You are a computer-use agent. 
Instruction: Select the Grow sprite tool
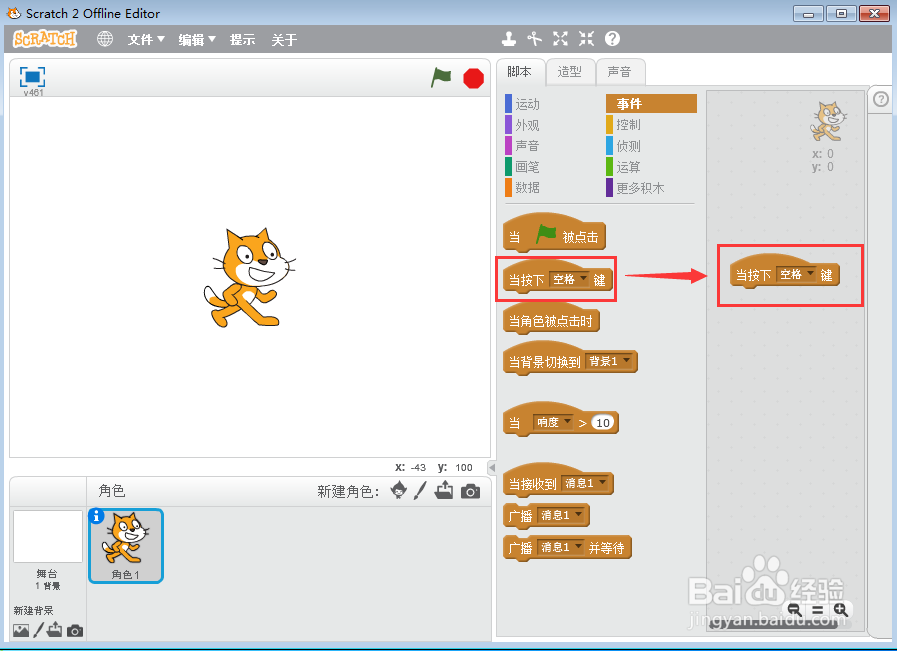[x=561, y=39]
